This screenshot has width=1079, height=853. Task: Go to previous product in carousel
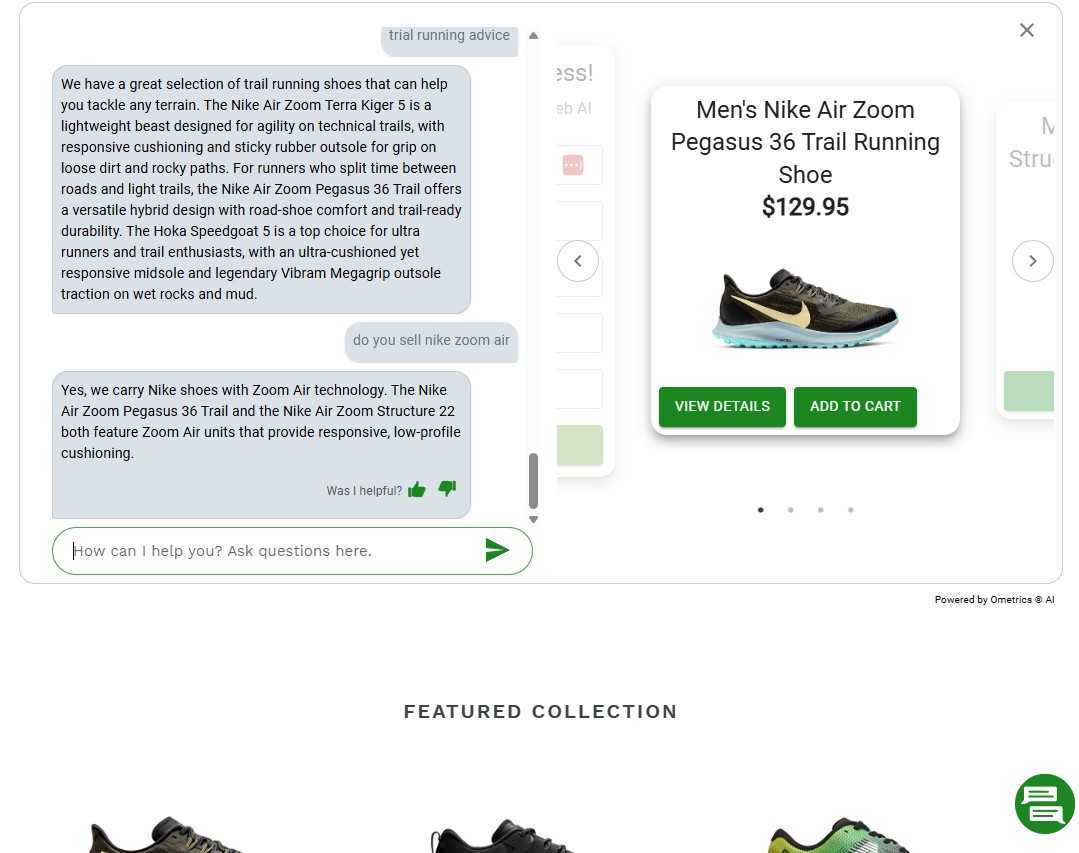click(x=578, y=261)
